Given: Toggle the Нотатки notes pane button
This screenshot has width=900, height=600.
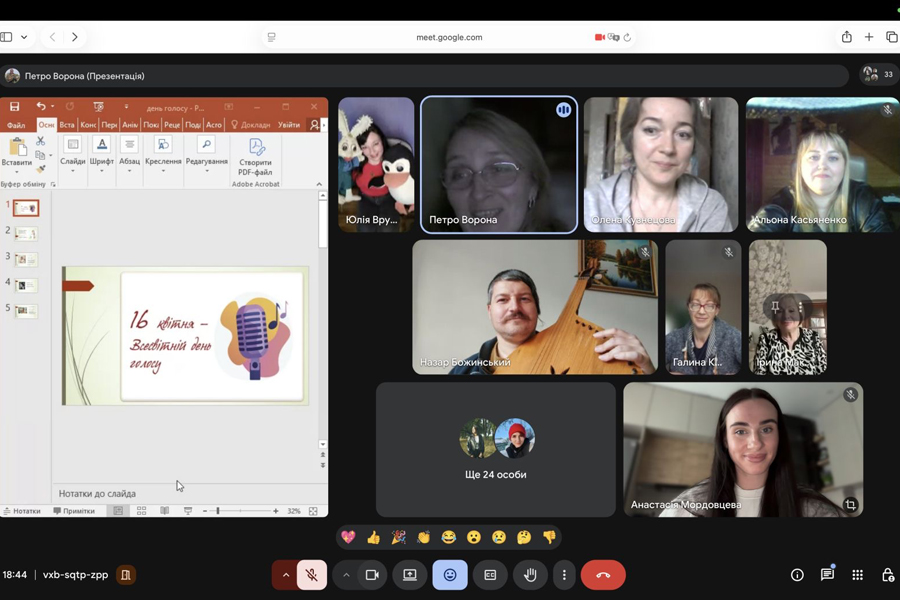Looking at the screenshot, I should (x=22, y=510).
